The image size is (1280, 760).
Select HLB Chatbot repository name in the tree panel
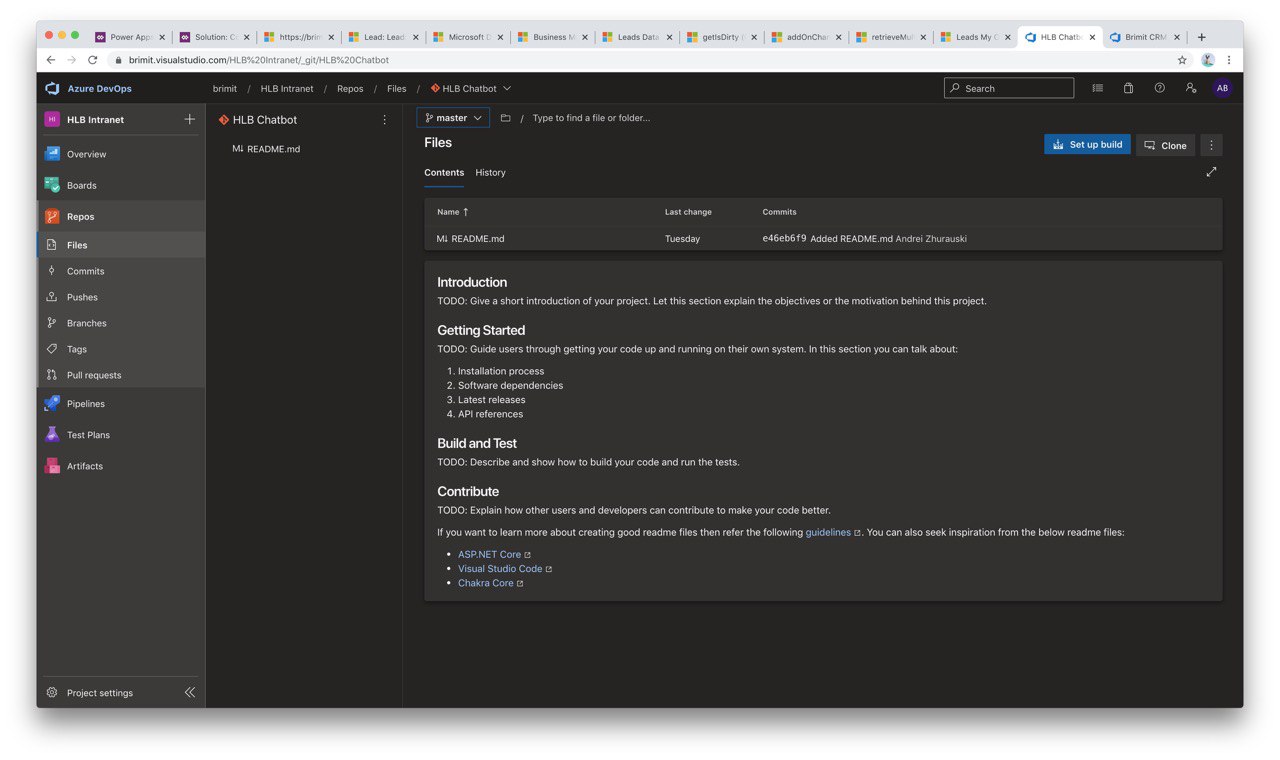click(x=265, y=119)
